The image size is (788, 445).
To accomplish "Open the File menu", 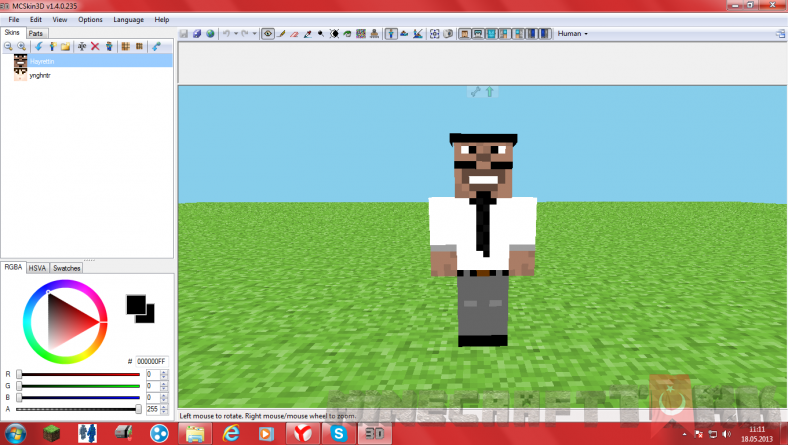I will pyautogui.click(x=14, y=20).
